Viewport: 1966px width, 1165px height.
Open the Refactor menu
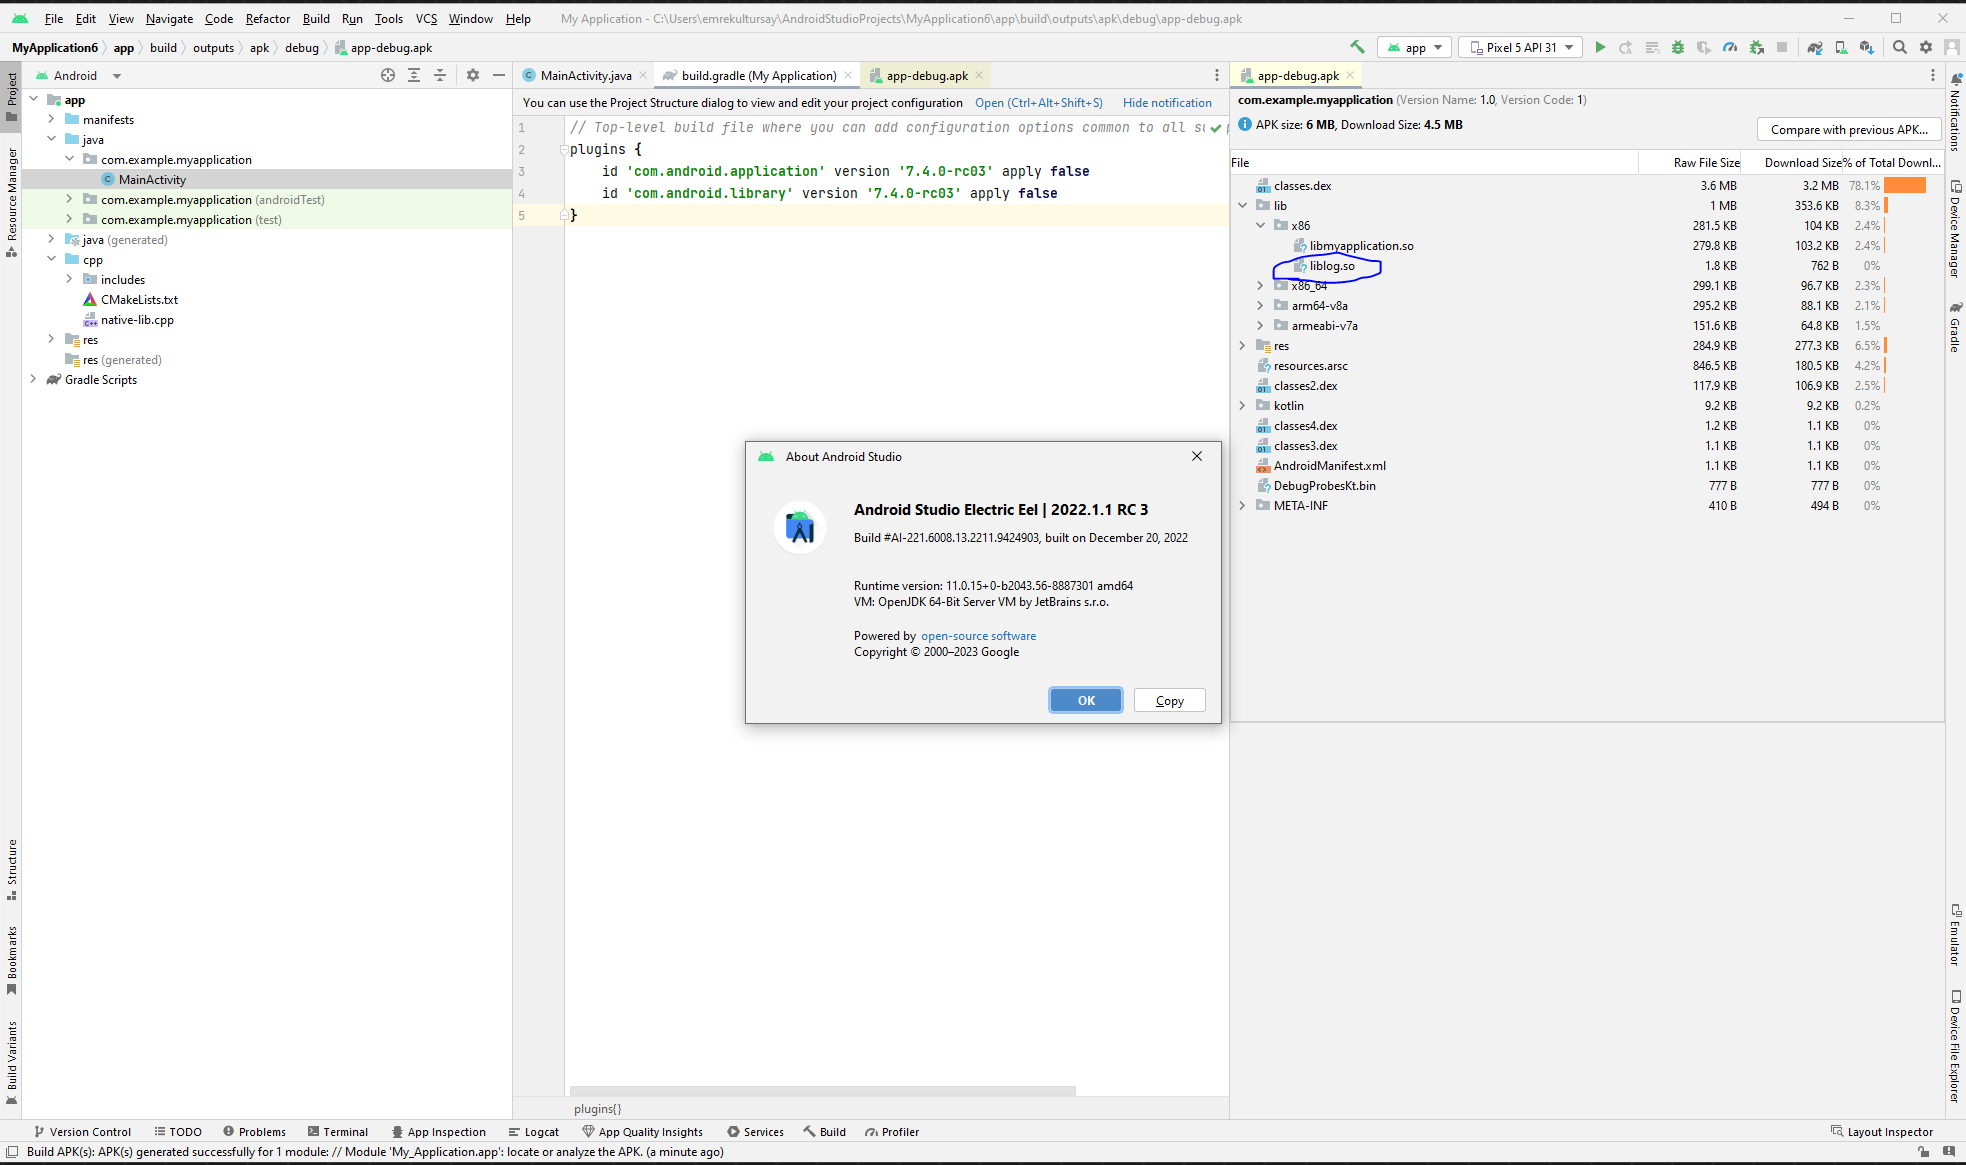pos(267,18)
